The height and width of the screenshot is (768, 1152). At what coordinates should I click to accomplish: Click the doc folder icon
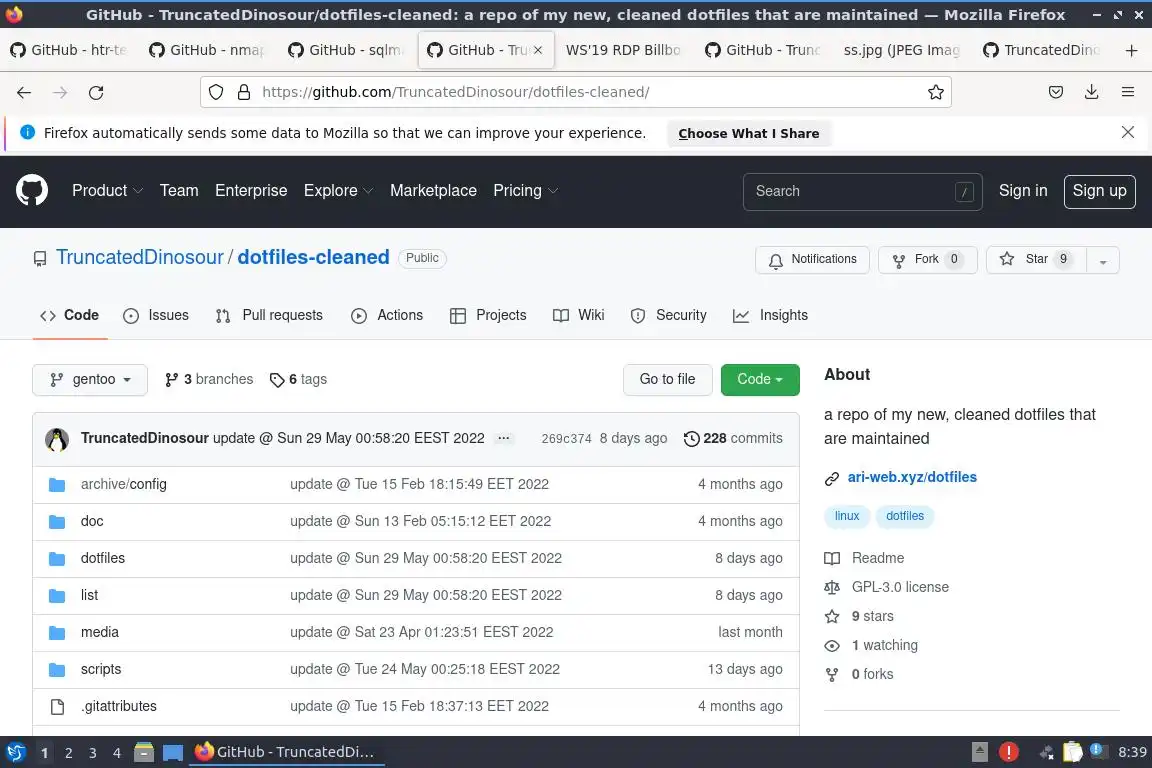57,521
